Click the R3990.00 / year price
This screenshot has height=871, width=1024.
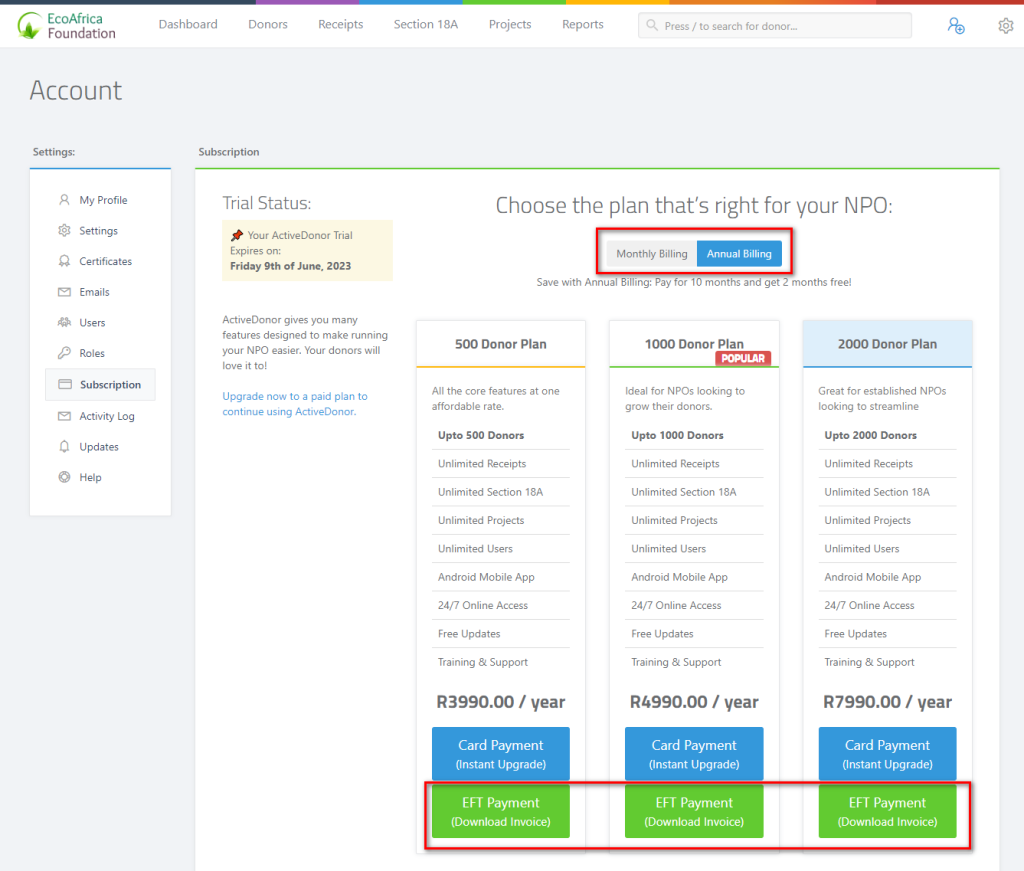click(501, 702)
